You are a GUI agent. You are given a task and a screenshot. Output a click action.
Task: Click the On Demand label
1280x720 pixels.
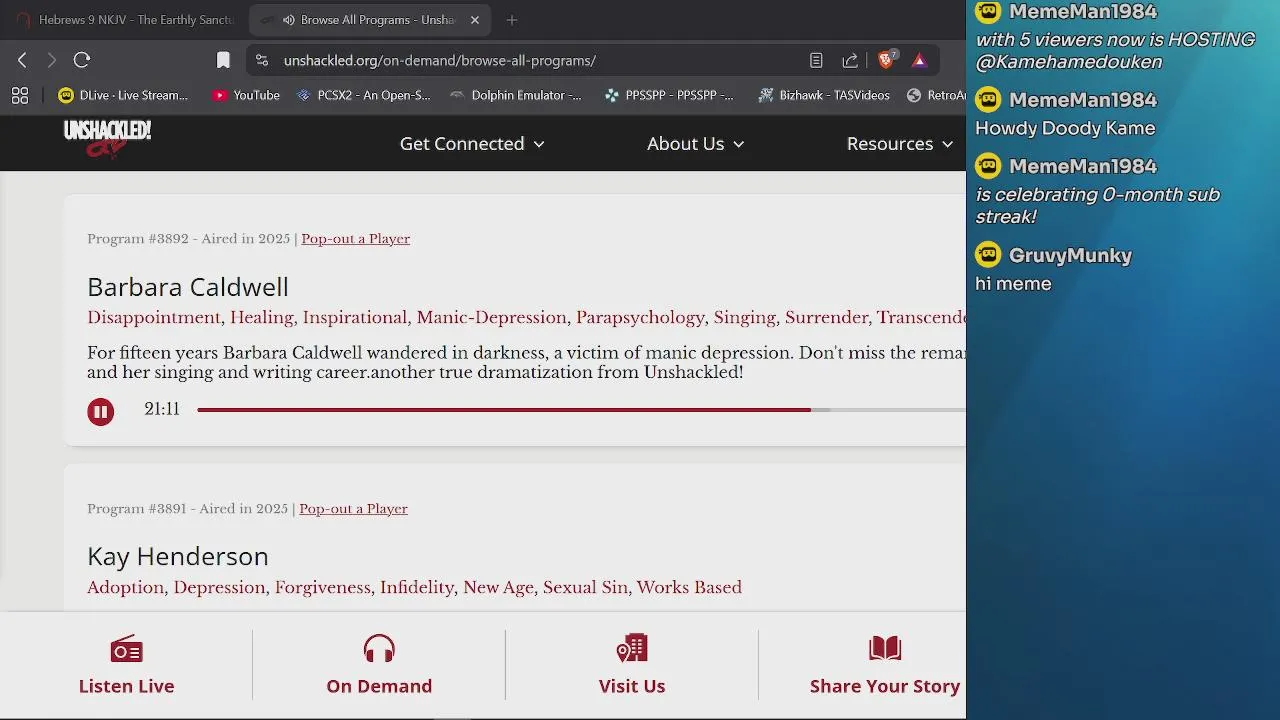point(379,686)
